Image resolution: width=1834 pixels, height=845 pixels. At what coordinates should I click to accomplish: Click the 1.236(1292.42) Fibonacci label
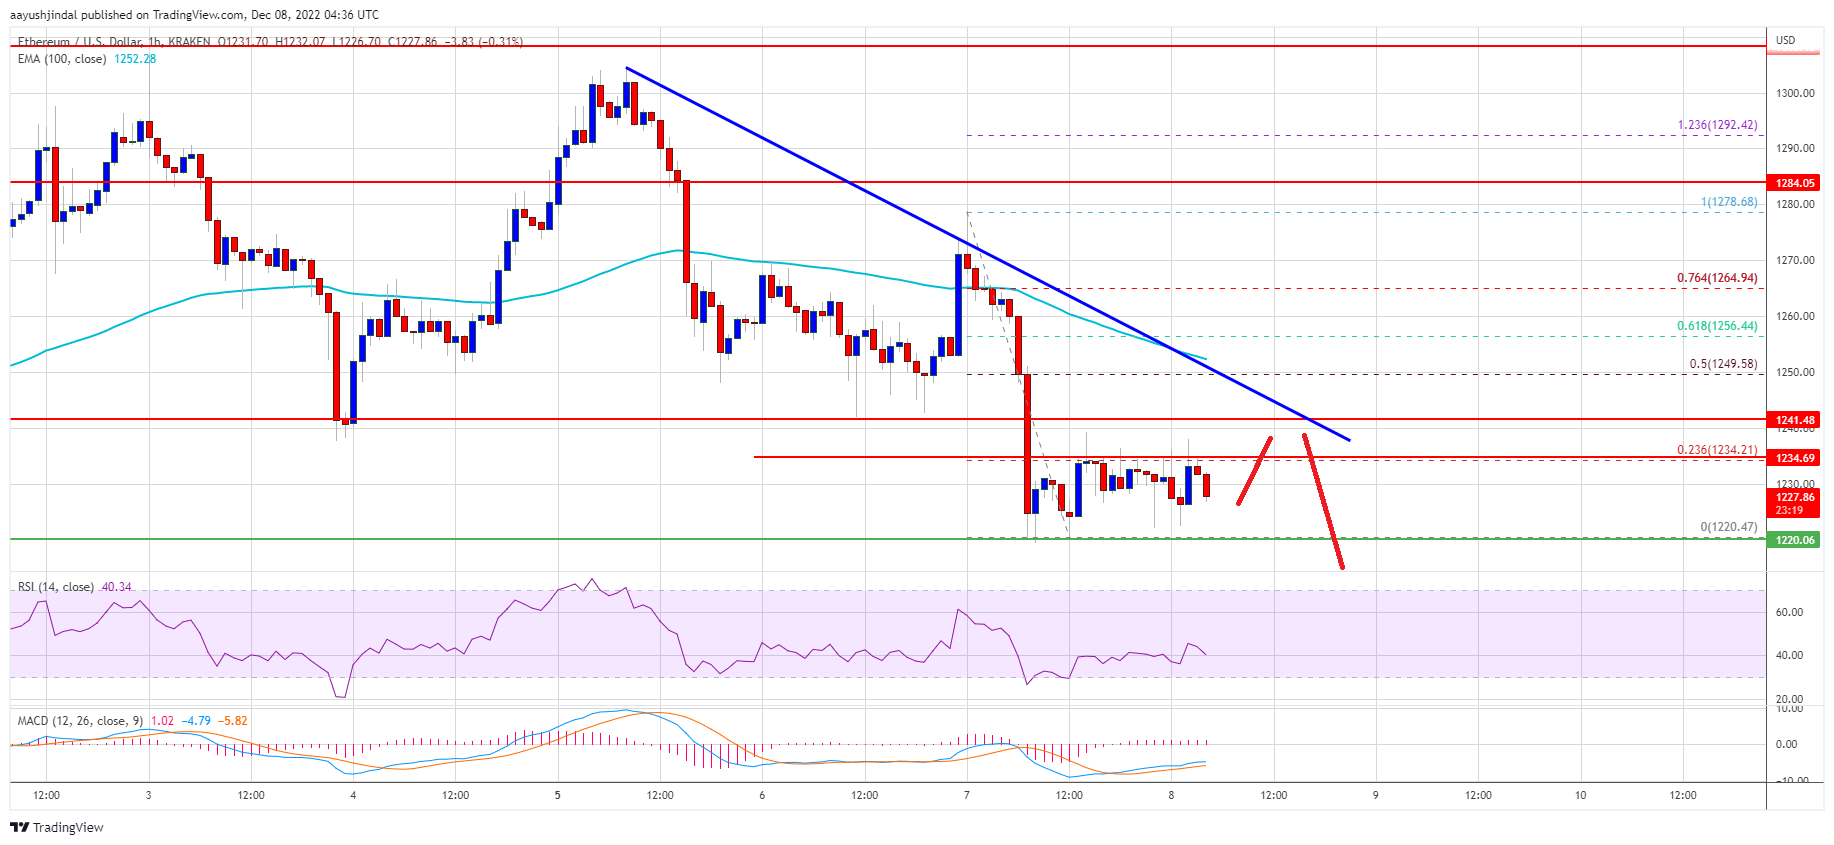(x=1717, y=125)
